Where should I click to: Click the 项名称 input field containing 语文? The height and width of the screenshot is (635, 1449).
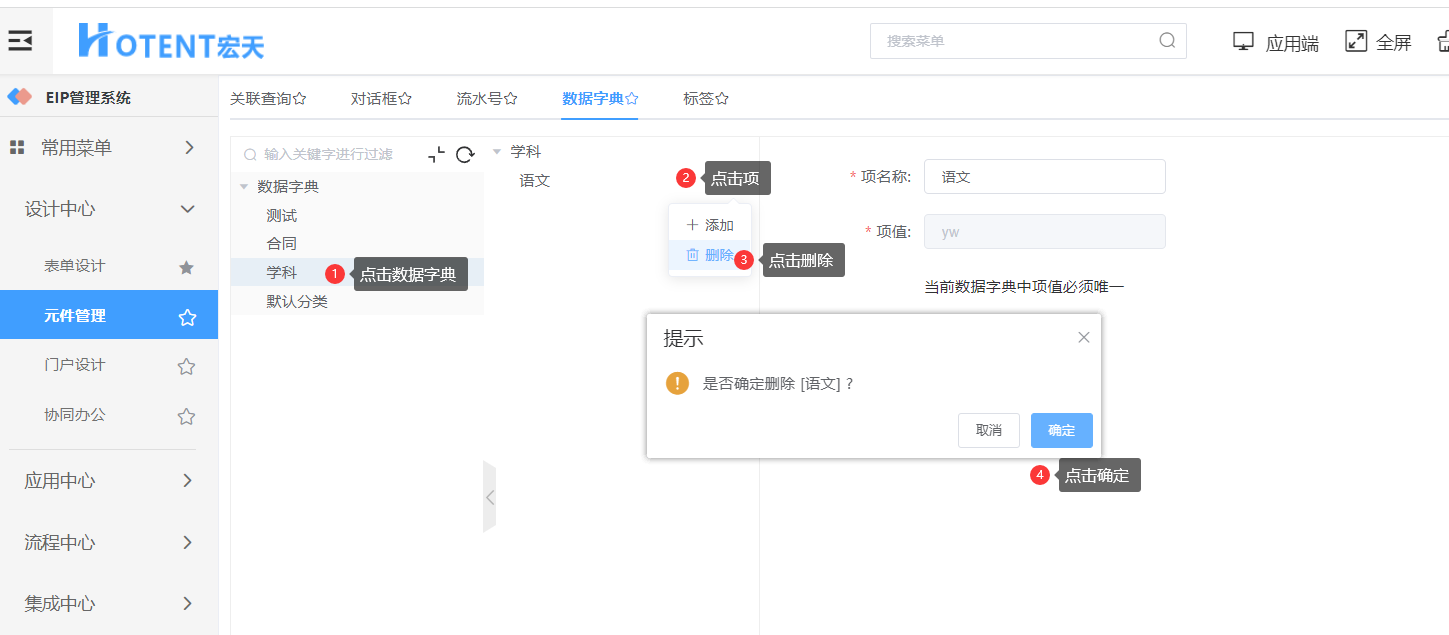pyautogui.click(x=1044, y=177)
